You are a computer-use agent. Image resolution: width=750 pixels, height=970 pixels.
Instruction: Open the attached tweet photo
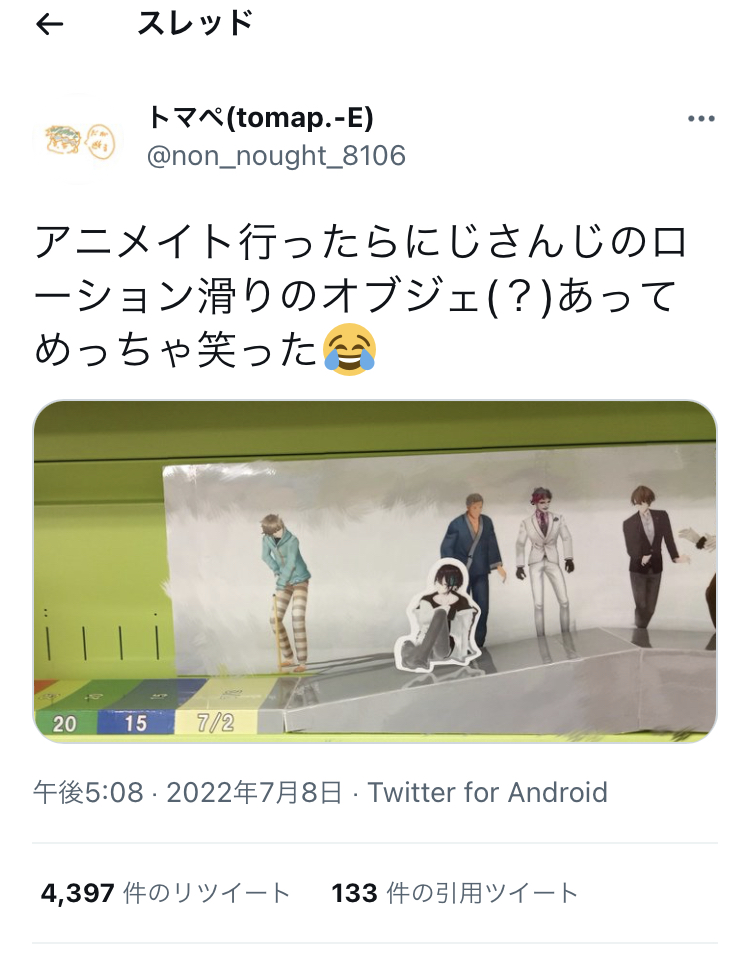click(x=375, y=572)
